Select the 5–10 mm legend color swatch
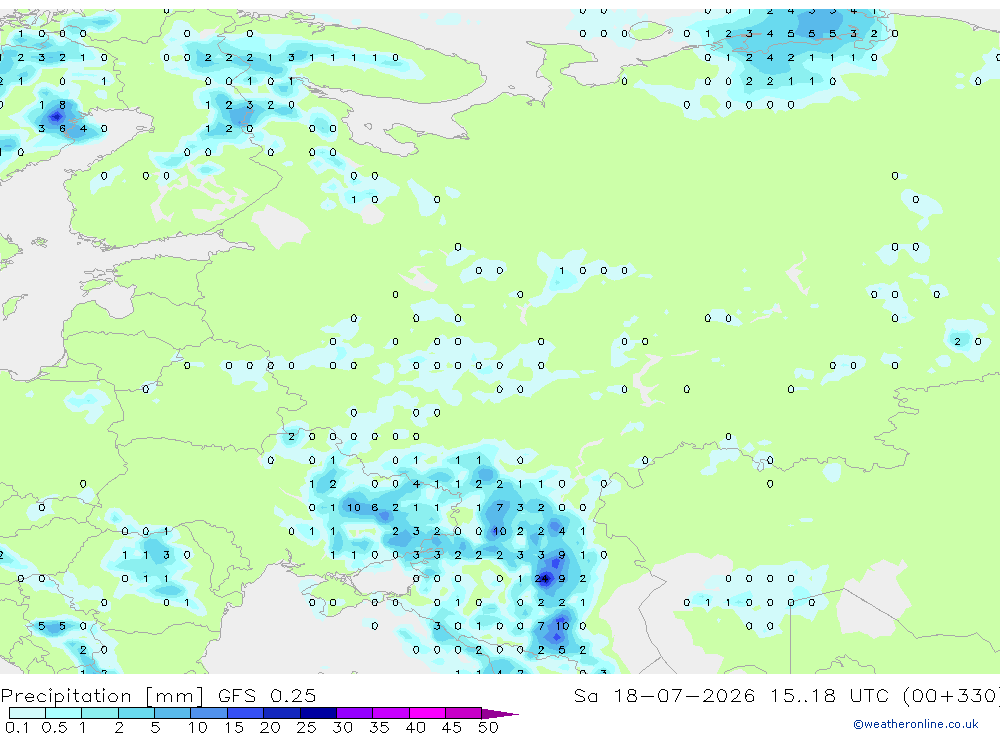Screen dimensions: 1000x733 point(173,713)
